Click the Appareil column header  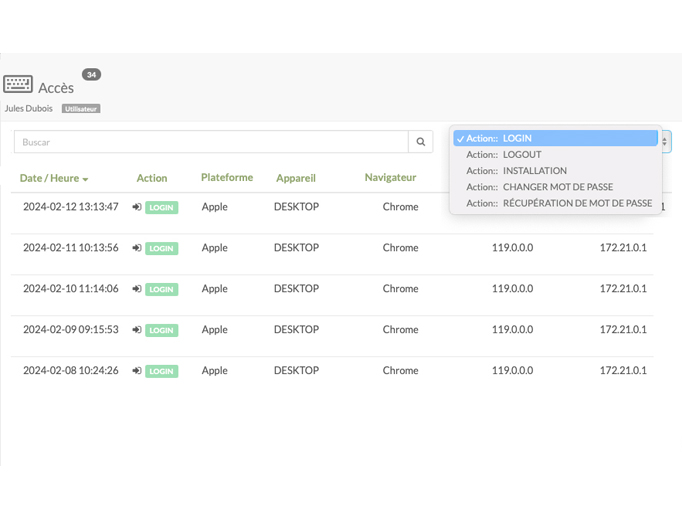296,178
